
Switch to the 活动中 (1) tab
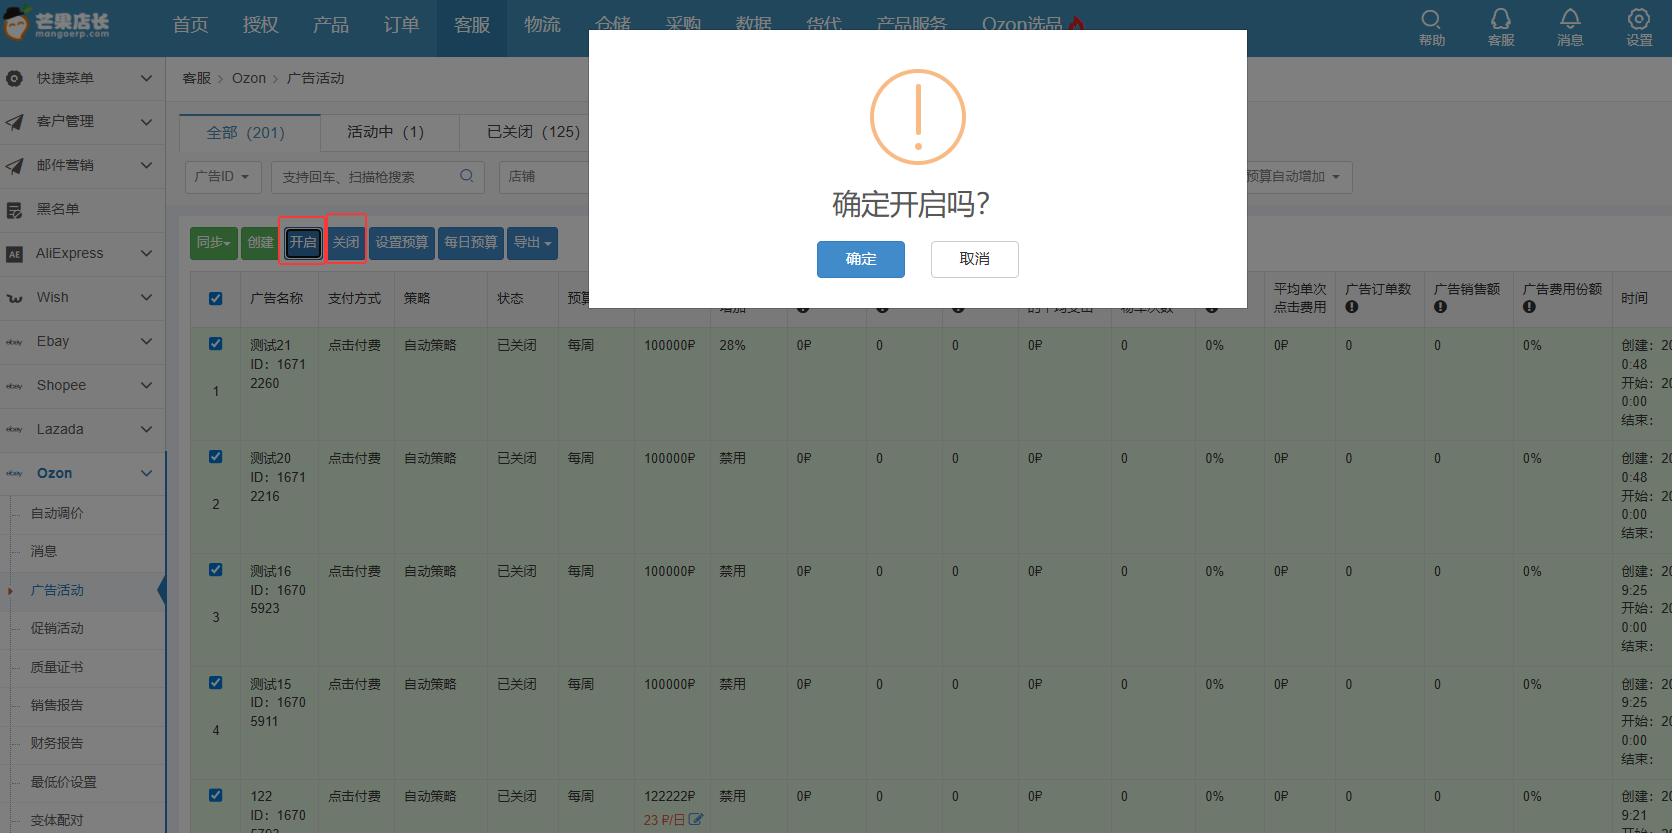pos(389,132)
